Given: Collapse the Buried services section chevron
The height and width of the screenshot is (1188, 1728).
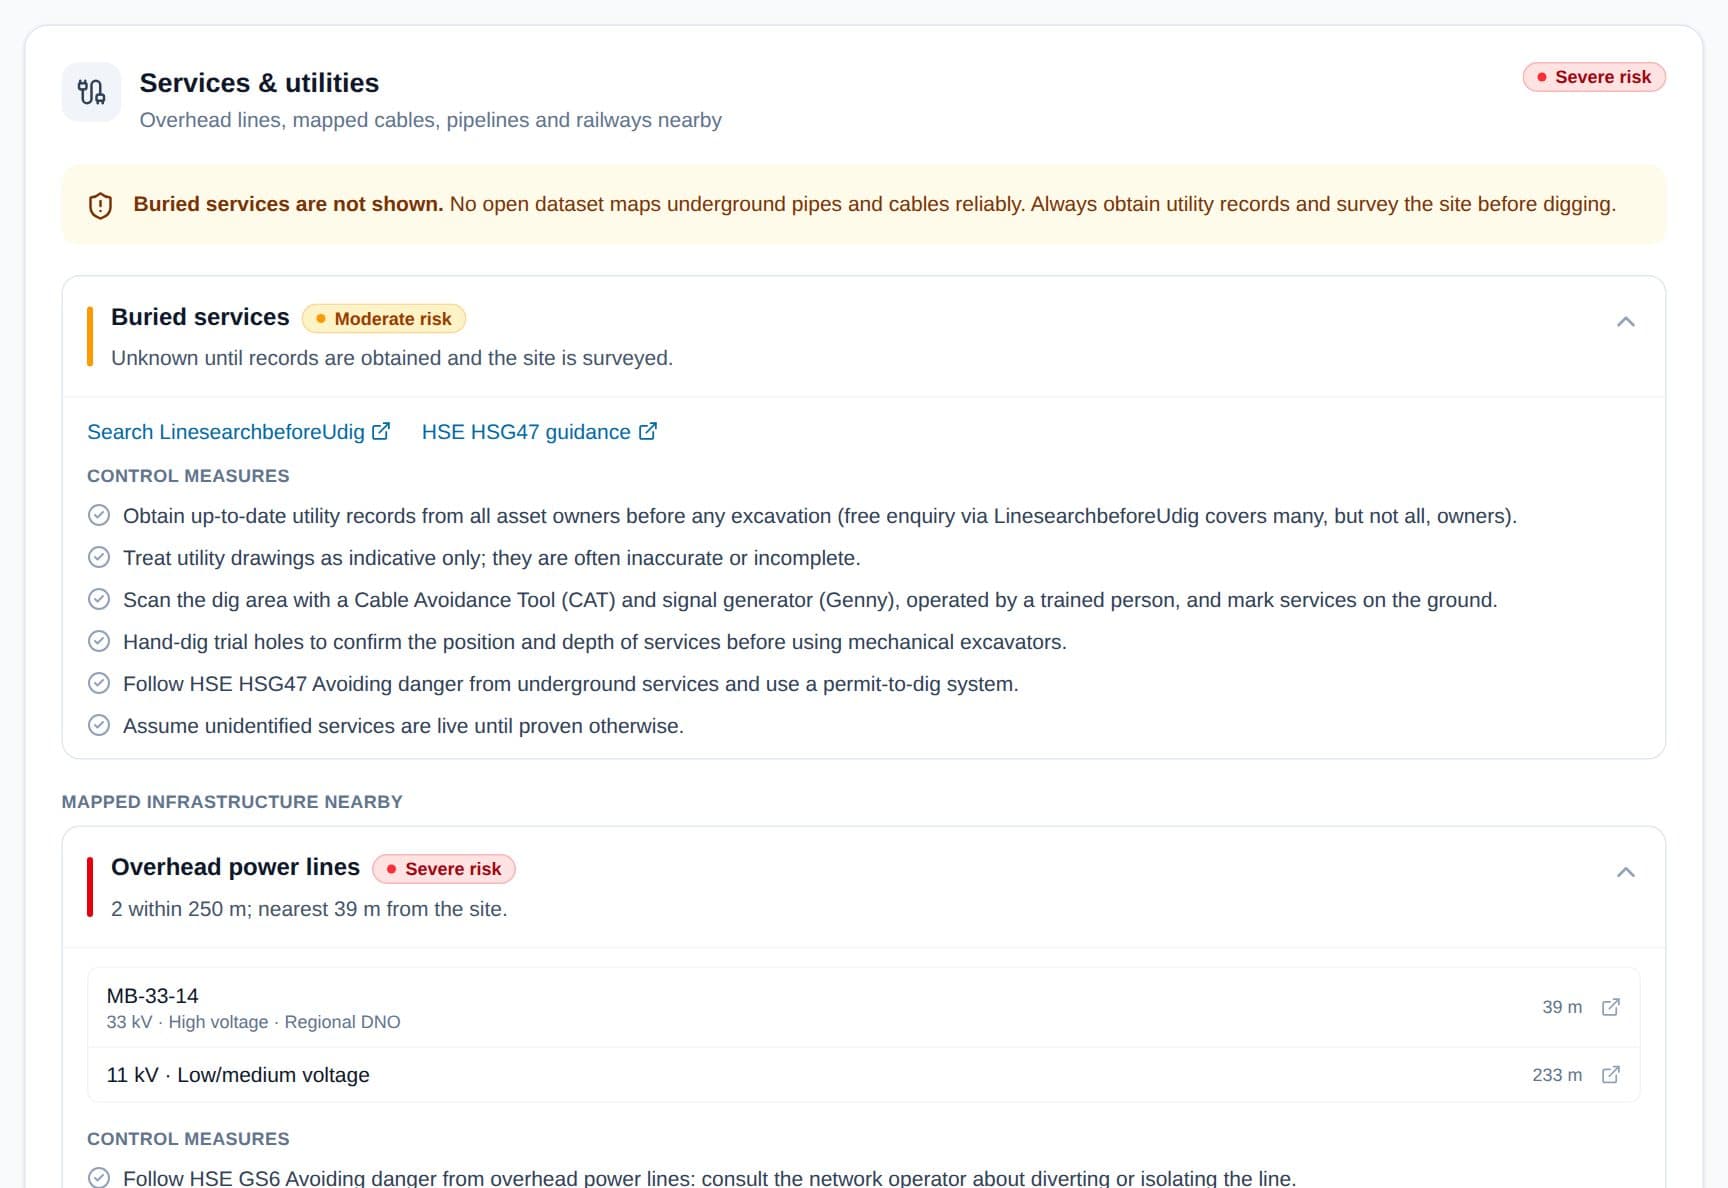Looking at the screenshot, I should 1626,322.
